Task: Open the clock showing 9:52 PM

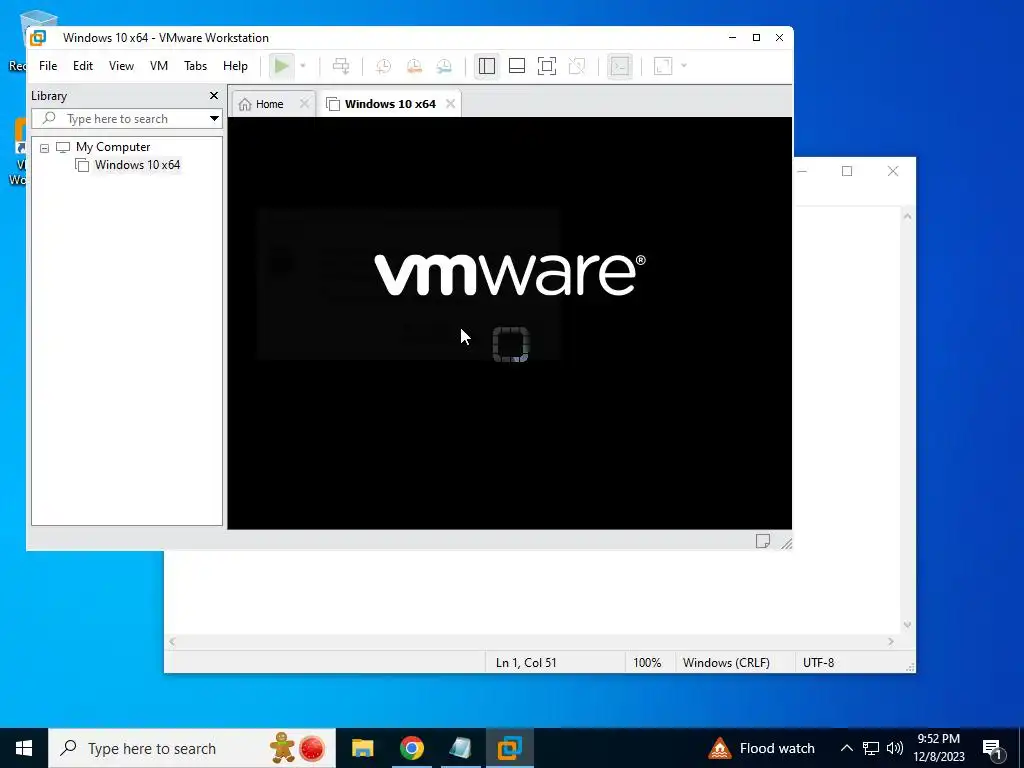Action: tap(938, 748)
